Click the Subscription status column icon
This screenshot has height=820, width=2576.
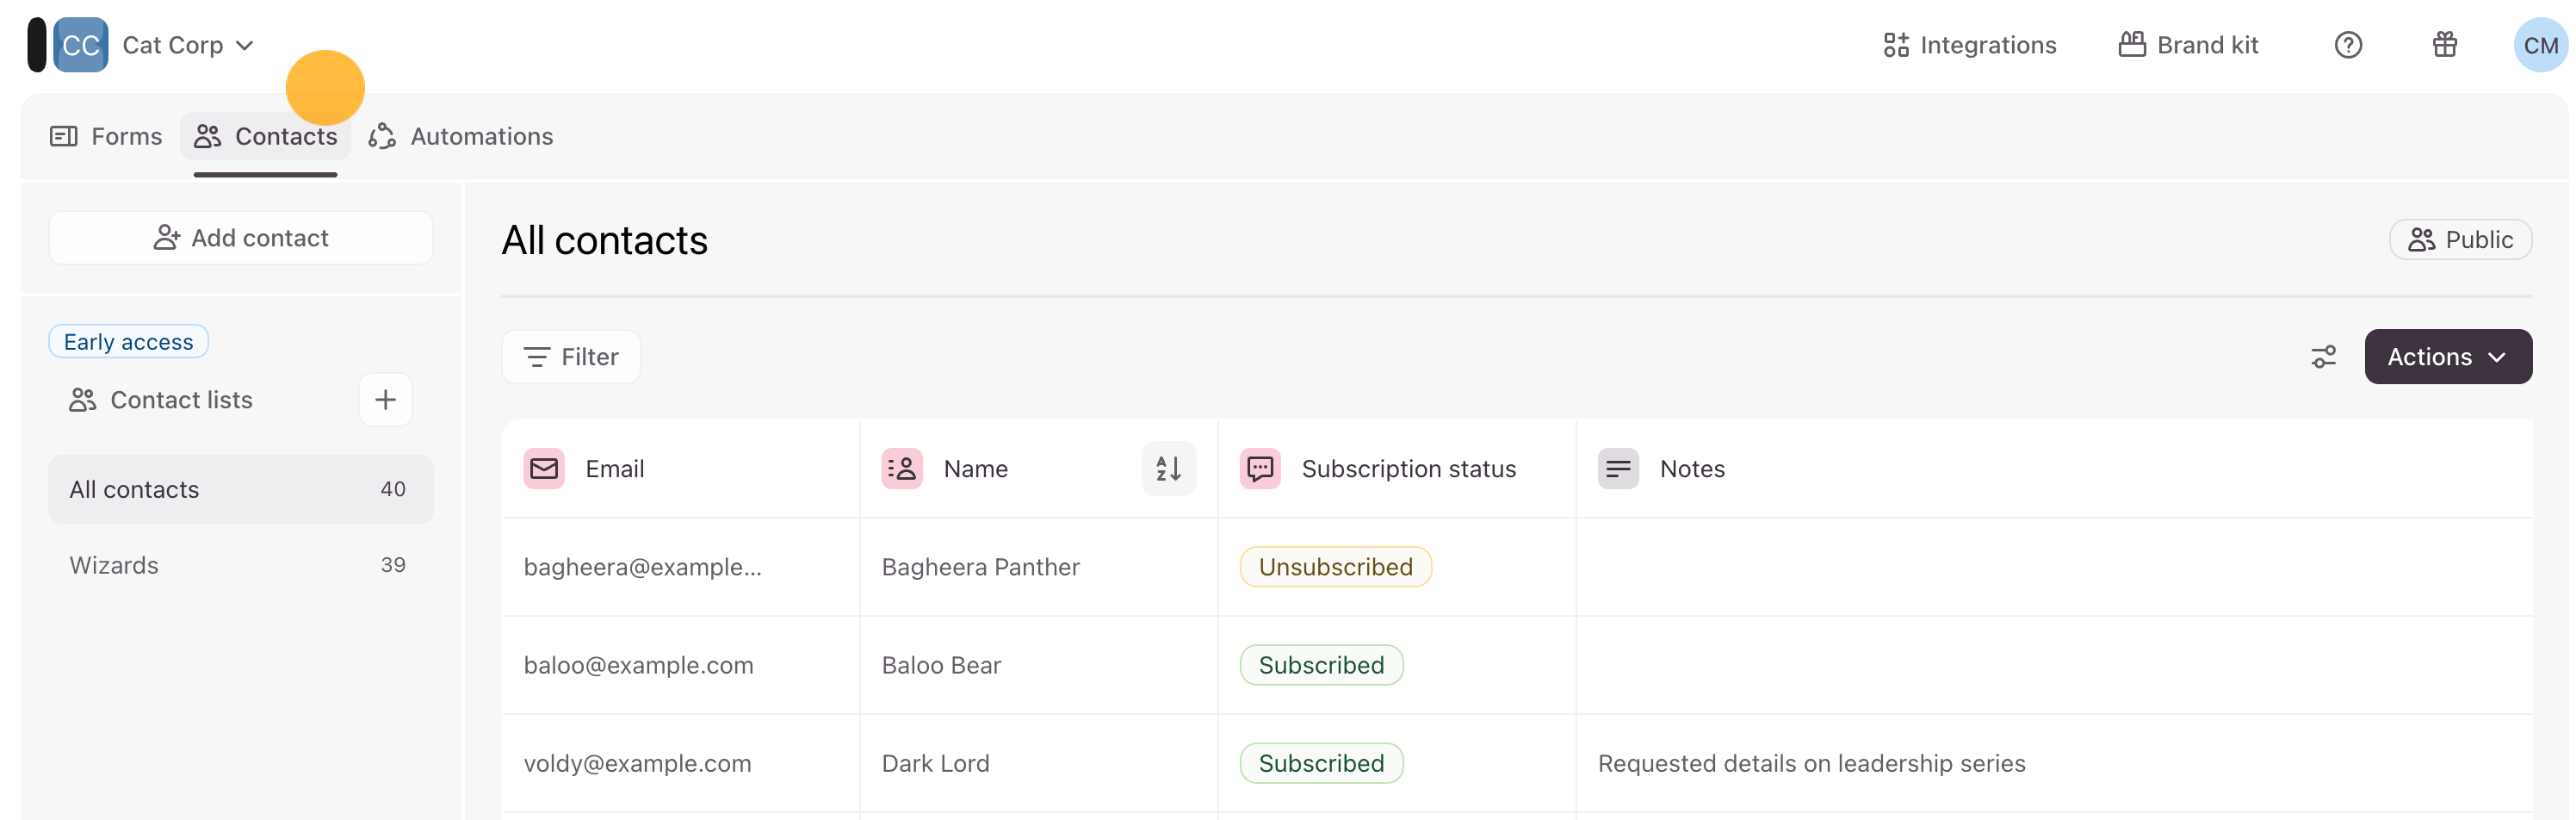coord(1260,468)
